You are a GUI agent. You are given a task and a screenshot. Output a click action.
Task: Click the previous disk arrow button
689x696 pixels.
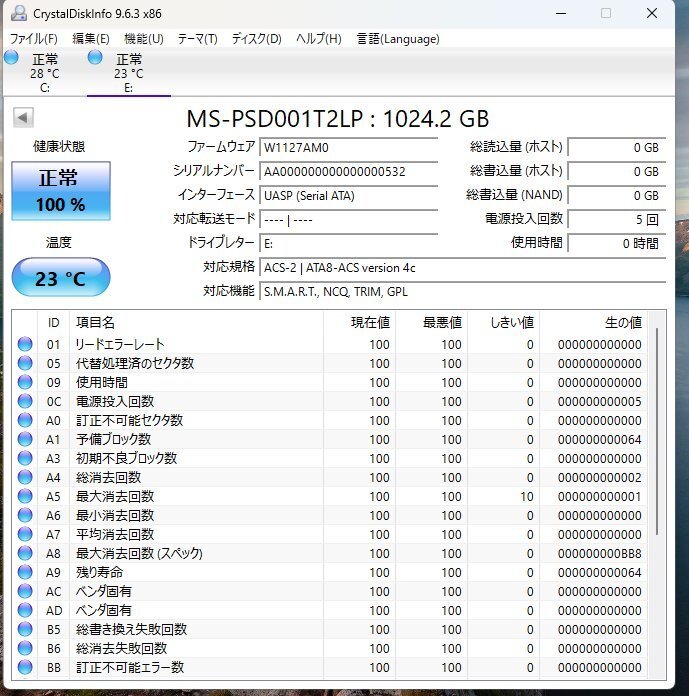[23, 118]
